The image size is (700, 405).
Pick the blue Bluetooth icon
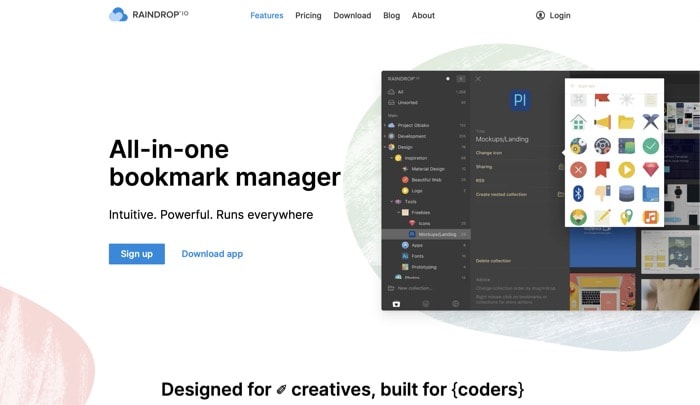(578, 193)
